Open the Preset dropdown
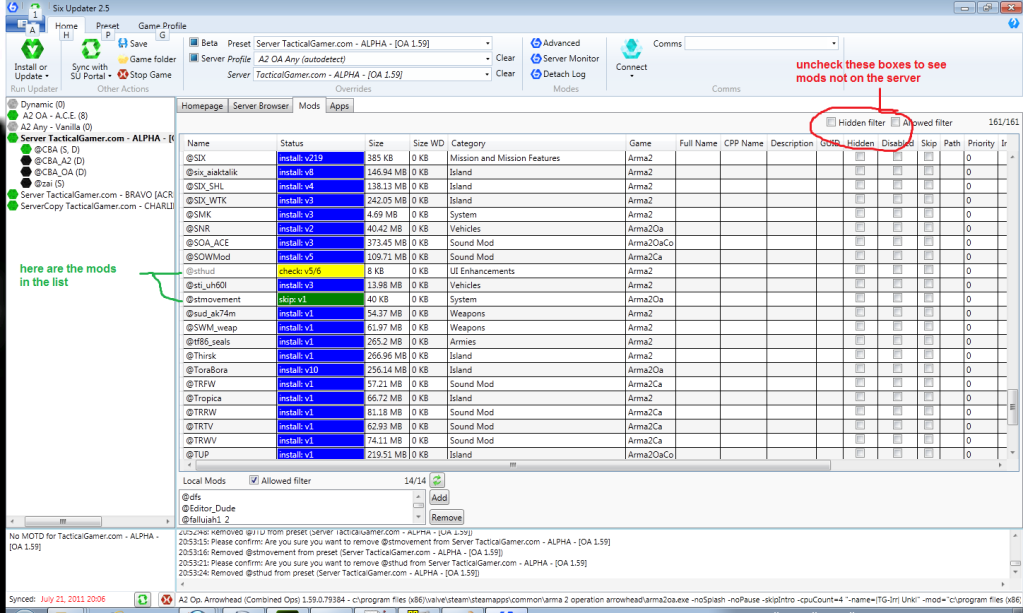 tap(487, 43)
